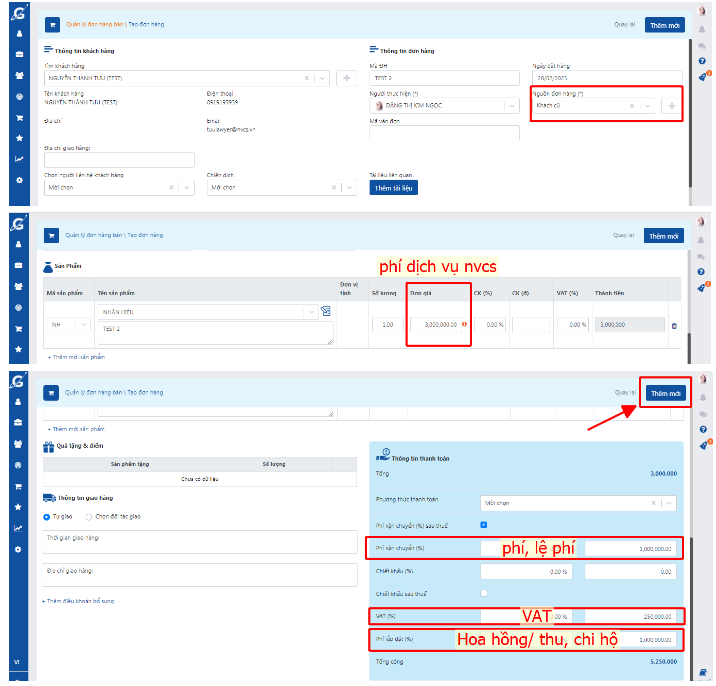Click note icon next to NHÃN HIỆU product
The width and height of the screenshot is (716, 686).
(326, 311)
